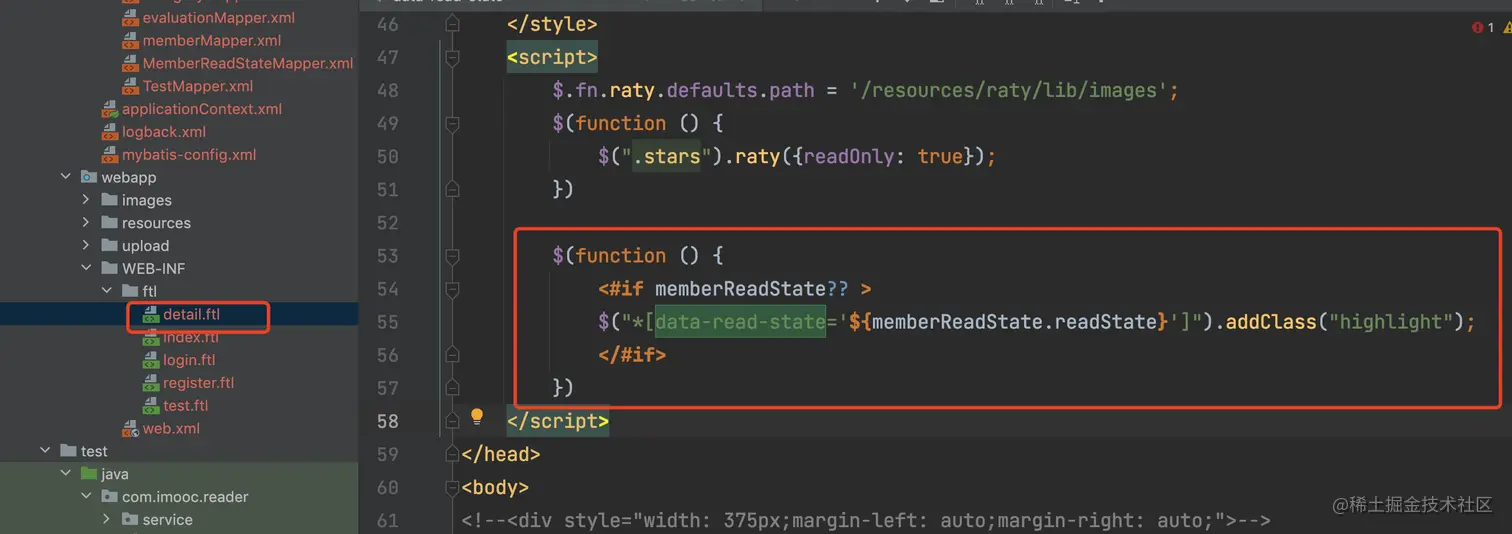This screenshot has height=534, width=1512.
Task: Select index.ftl in the project tree
Action: pos(191,337)
